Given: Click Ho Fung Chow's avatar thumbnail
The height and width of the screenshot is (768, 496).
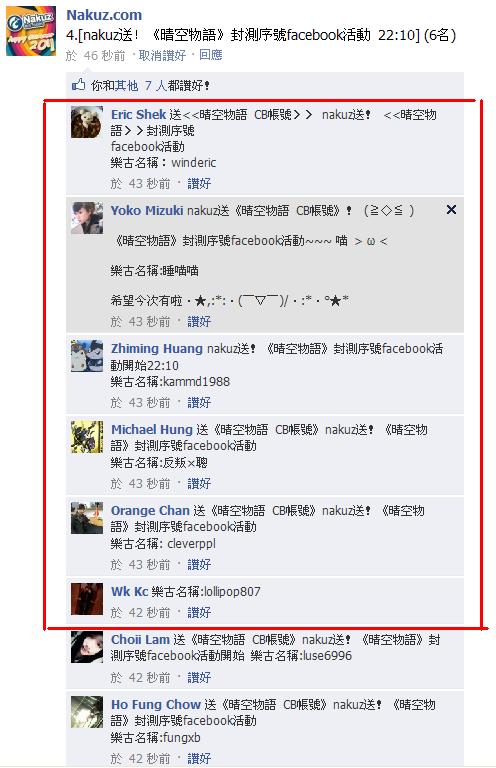Looking at the screenshot, I should click(87, 712).
